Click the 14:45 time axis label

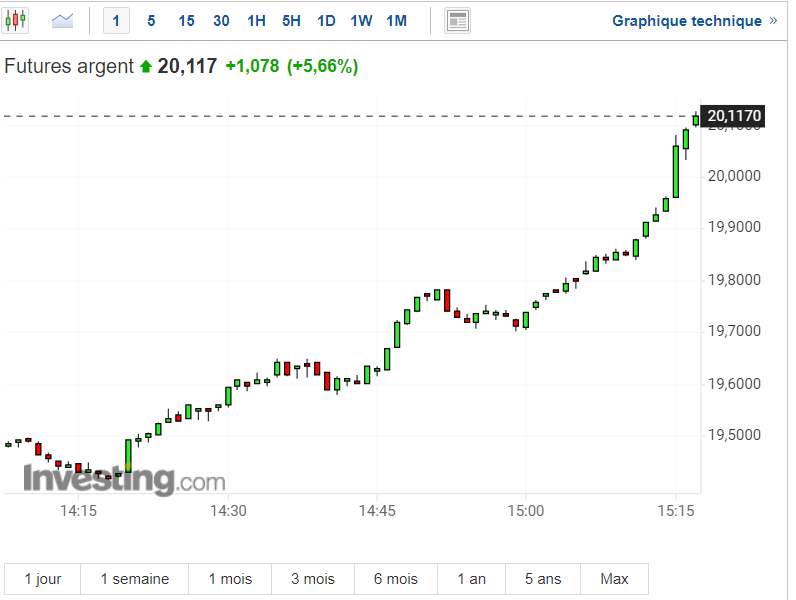click(x=377, y=510)
